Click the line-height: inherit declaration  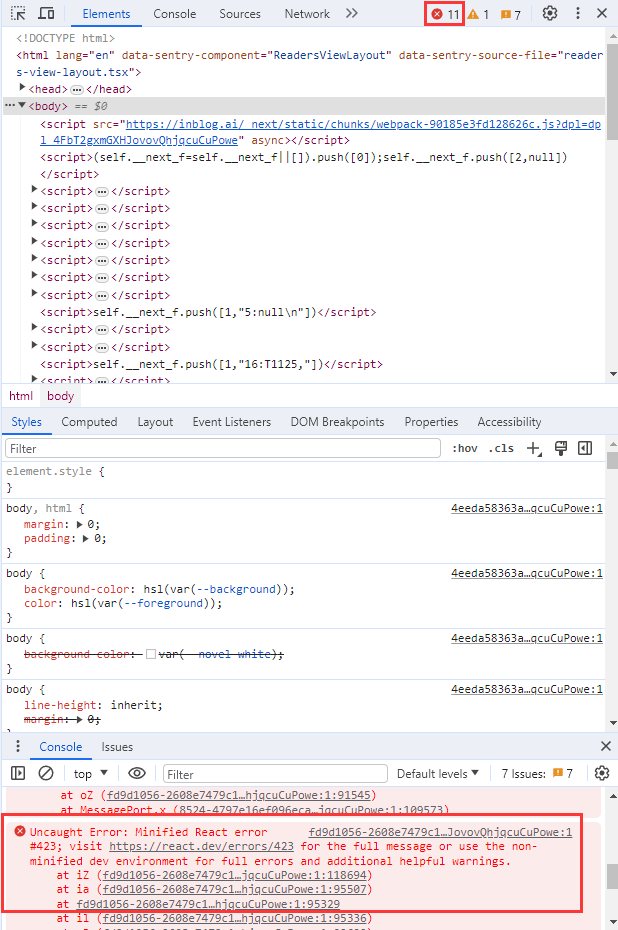point(93,705)
